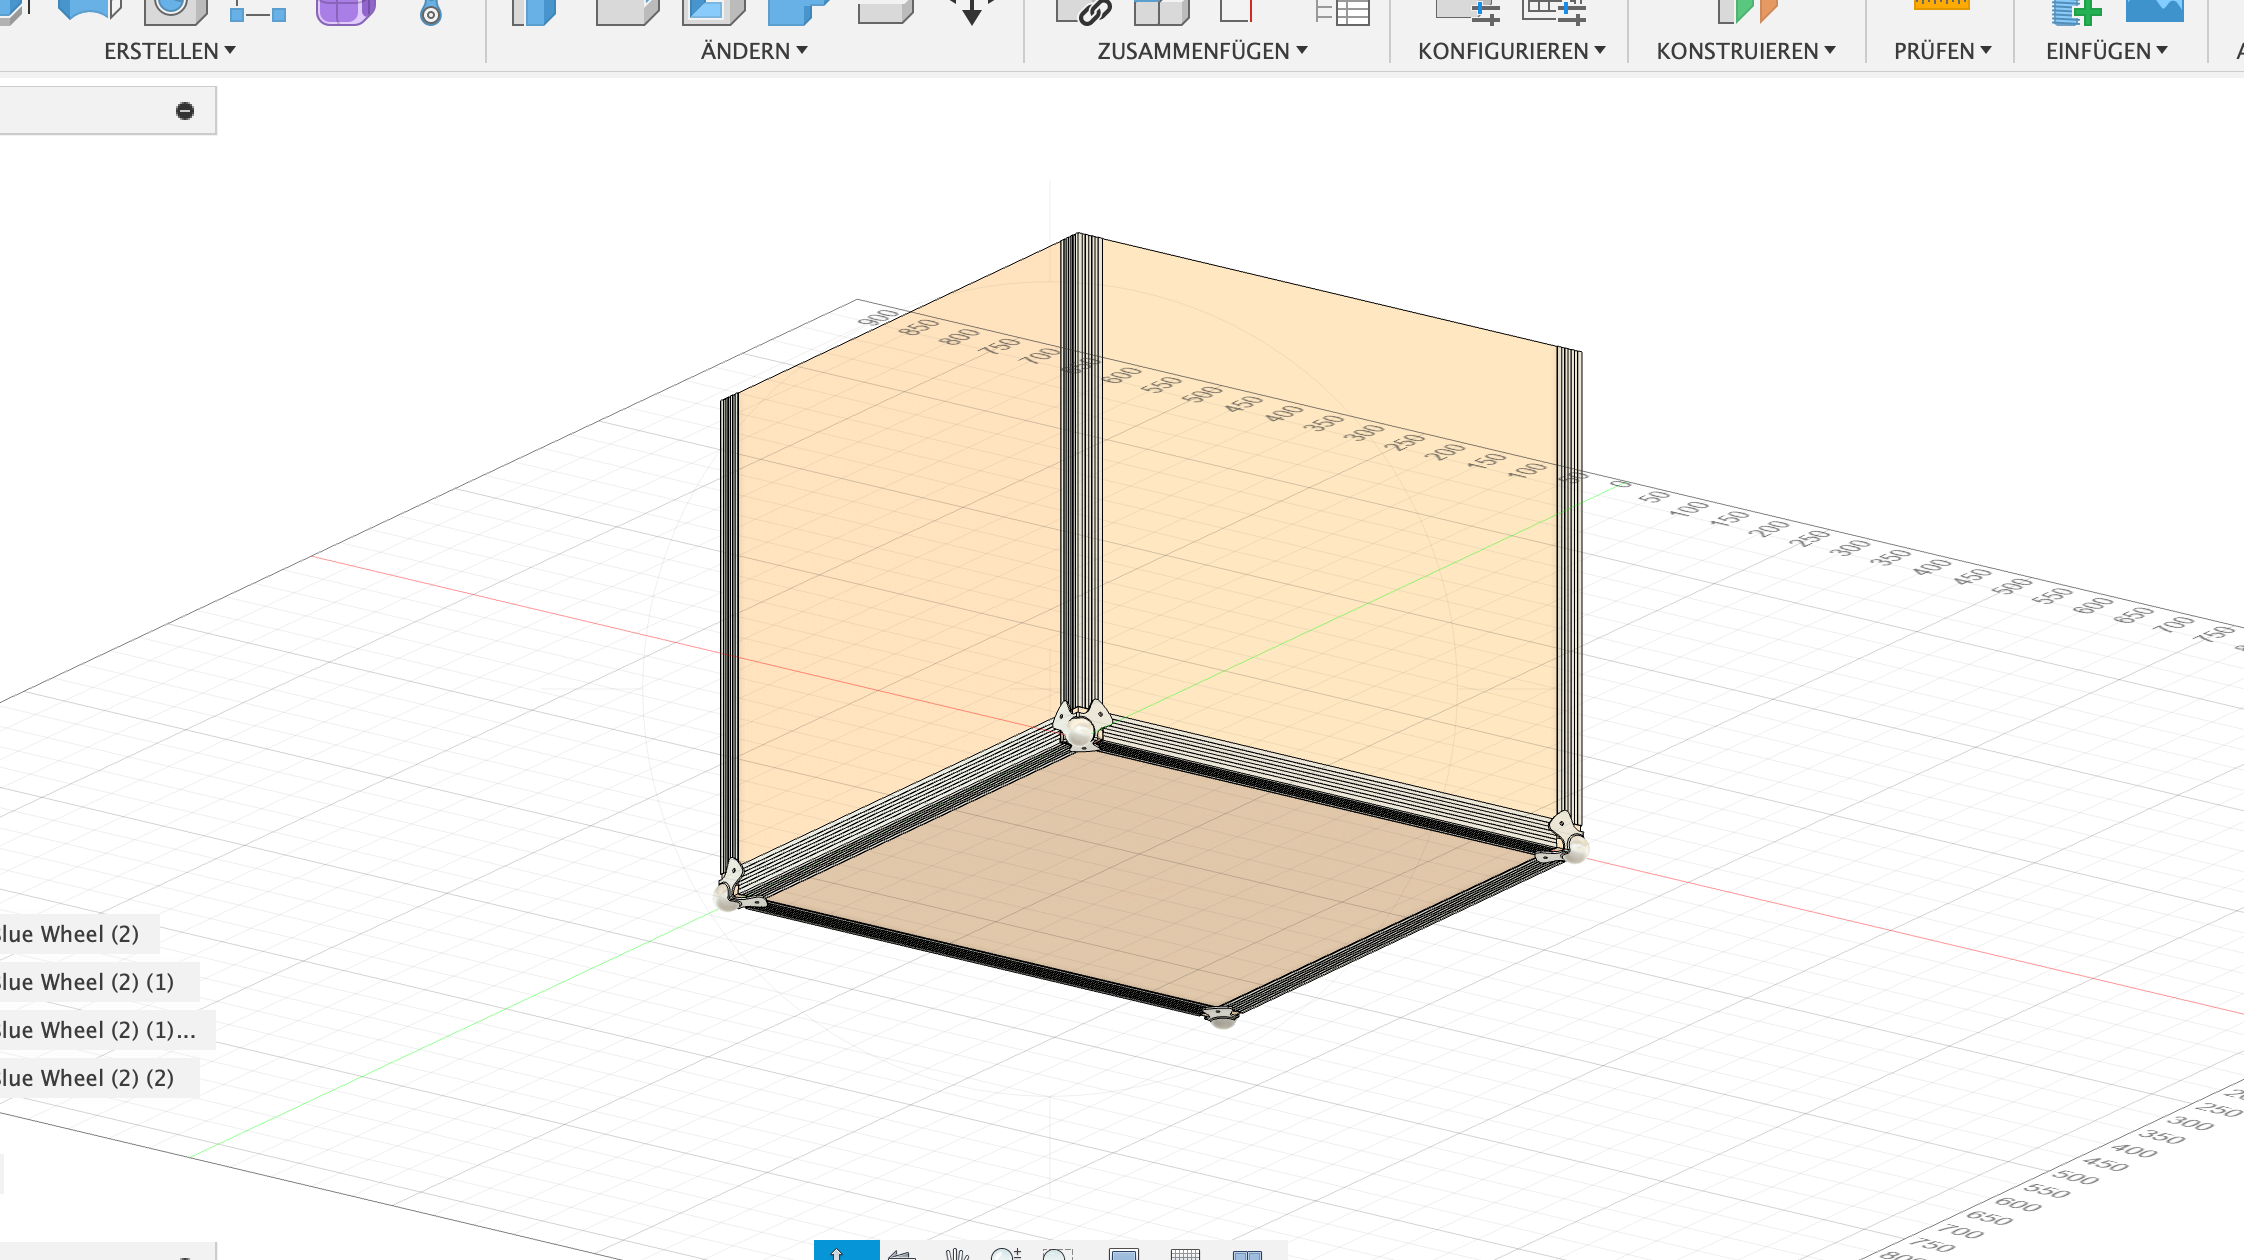Expand the ZUSAMMENFÜGEN dropdown
This screenshot has height=1260, width=2244.
1201,51
